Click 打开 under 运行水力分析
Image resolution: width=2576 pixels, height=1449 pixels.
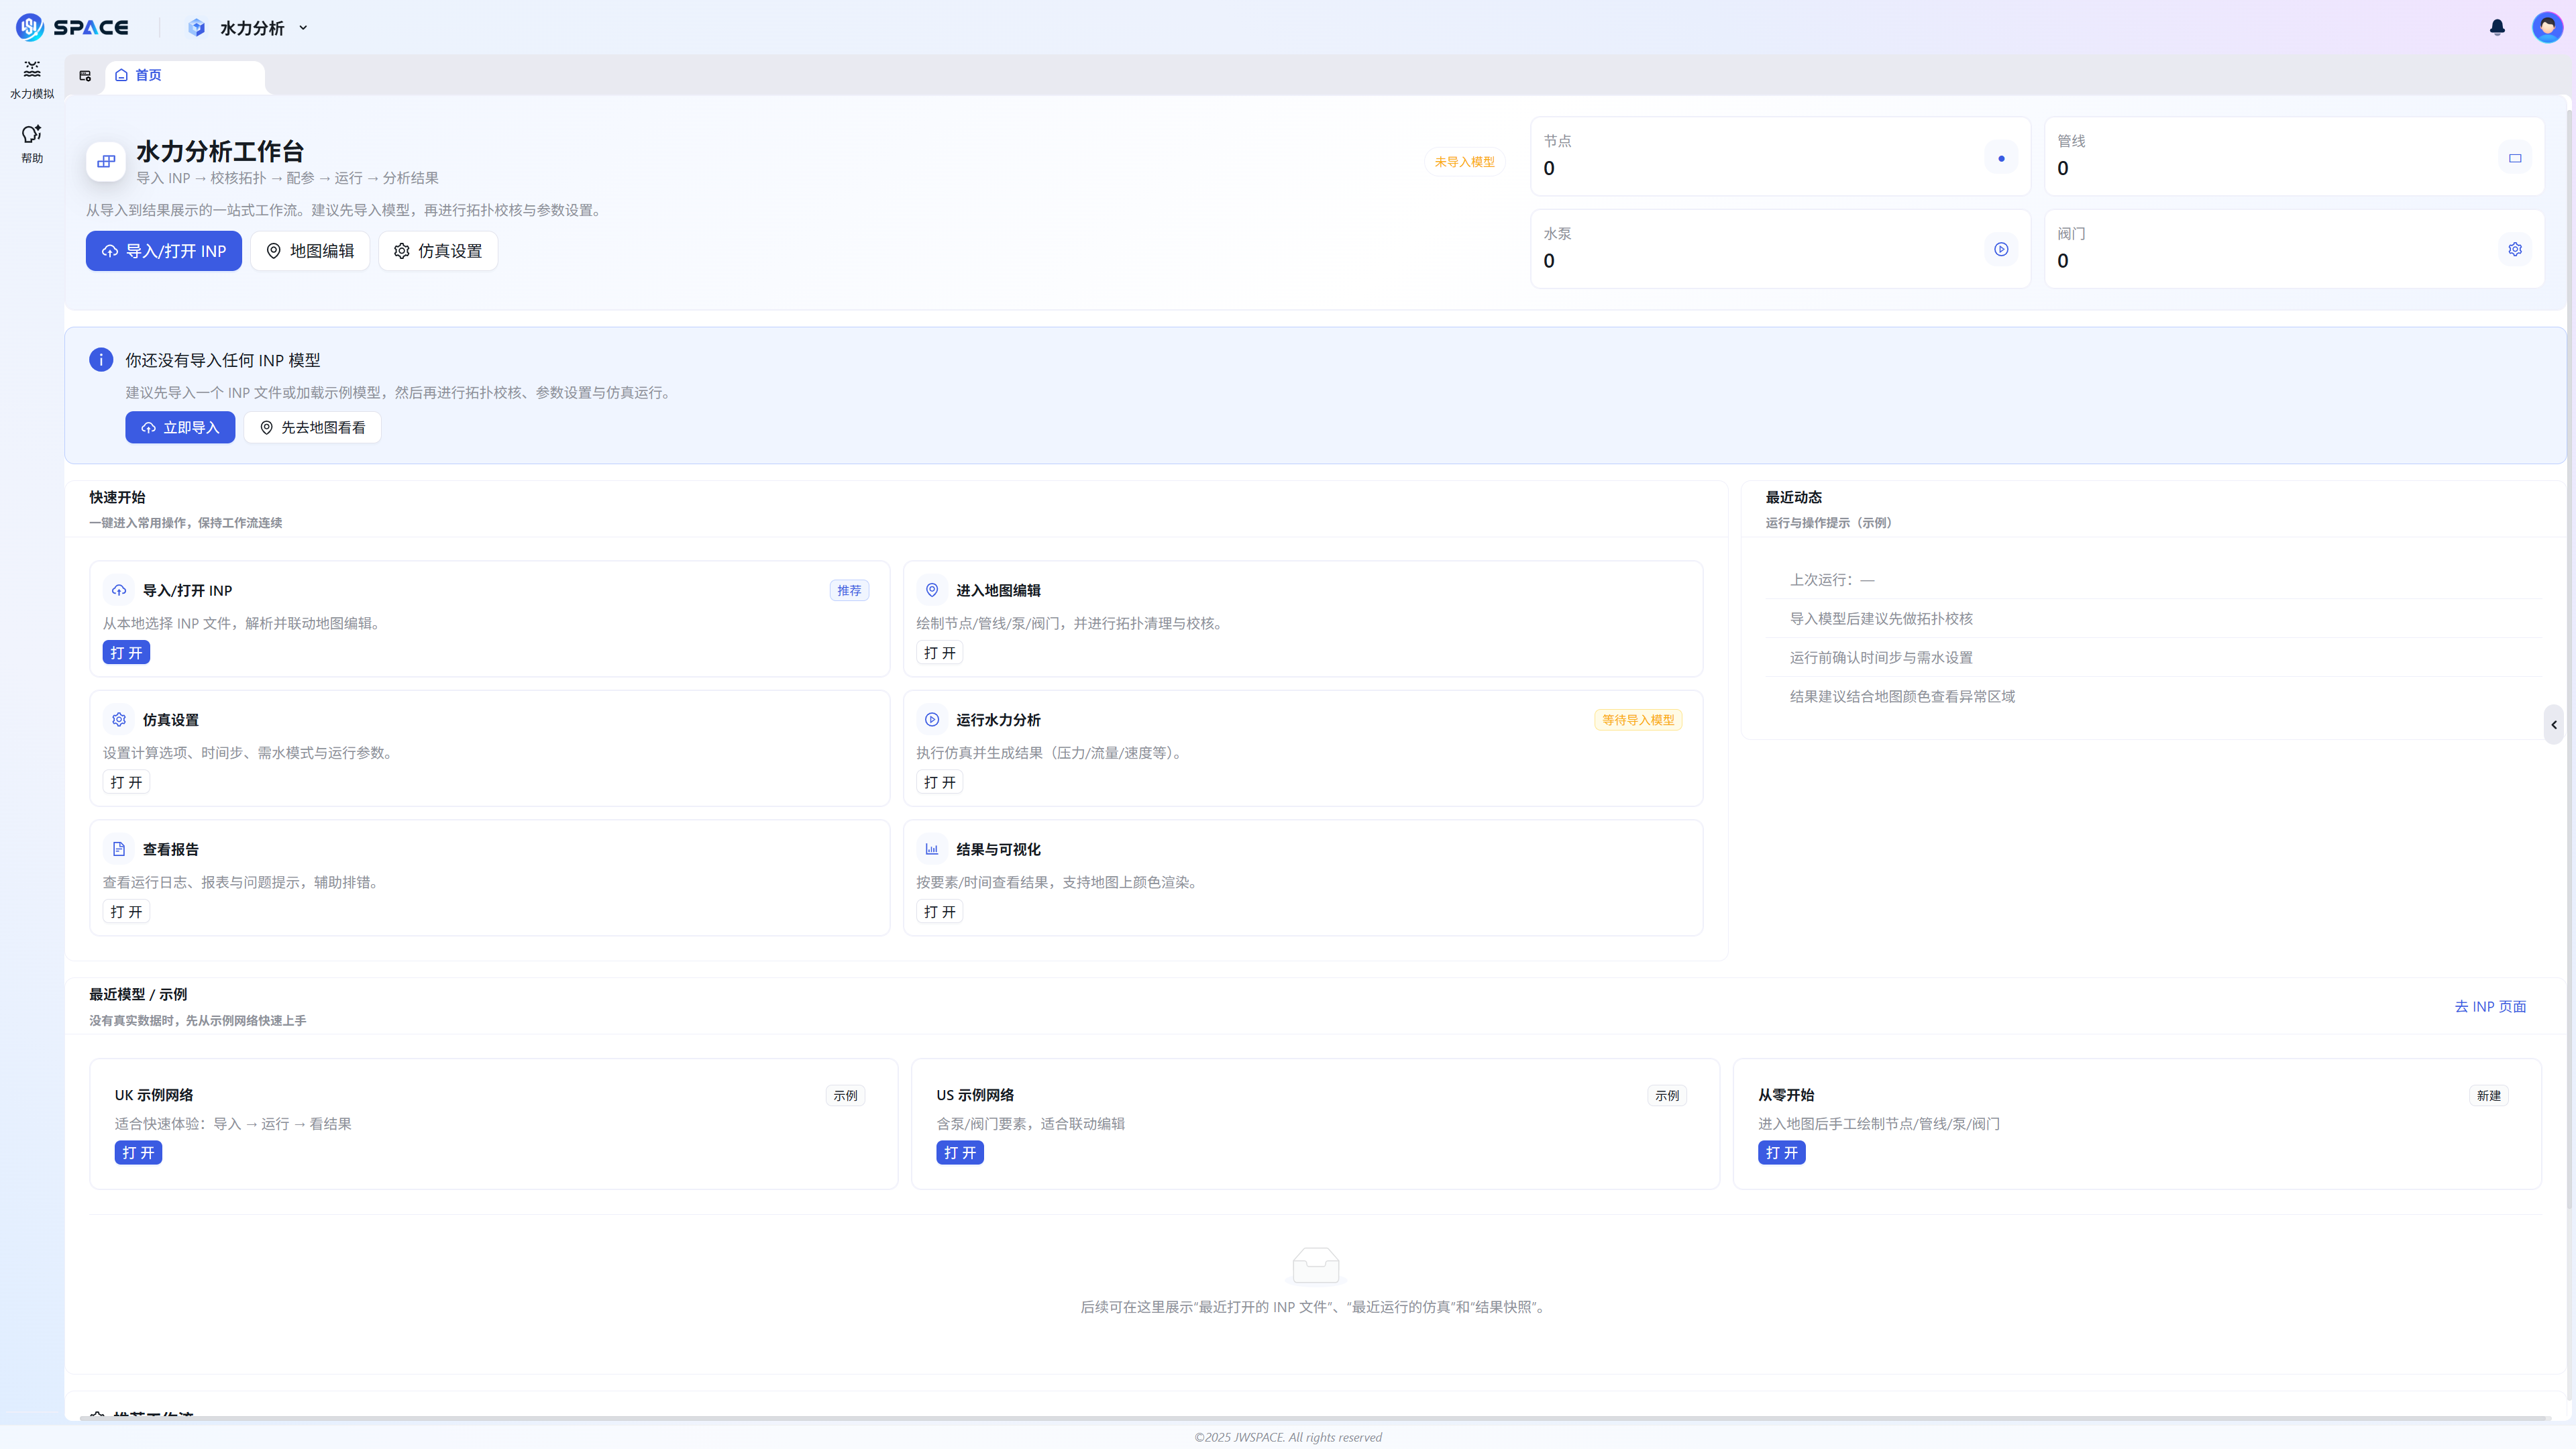click(940, 782)
